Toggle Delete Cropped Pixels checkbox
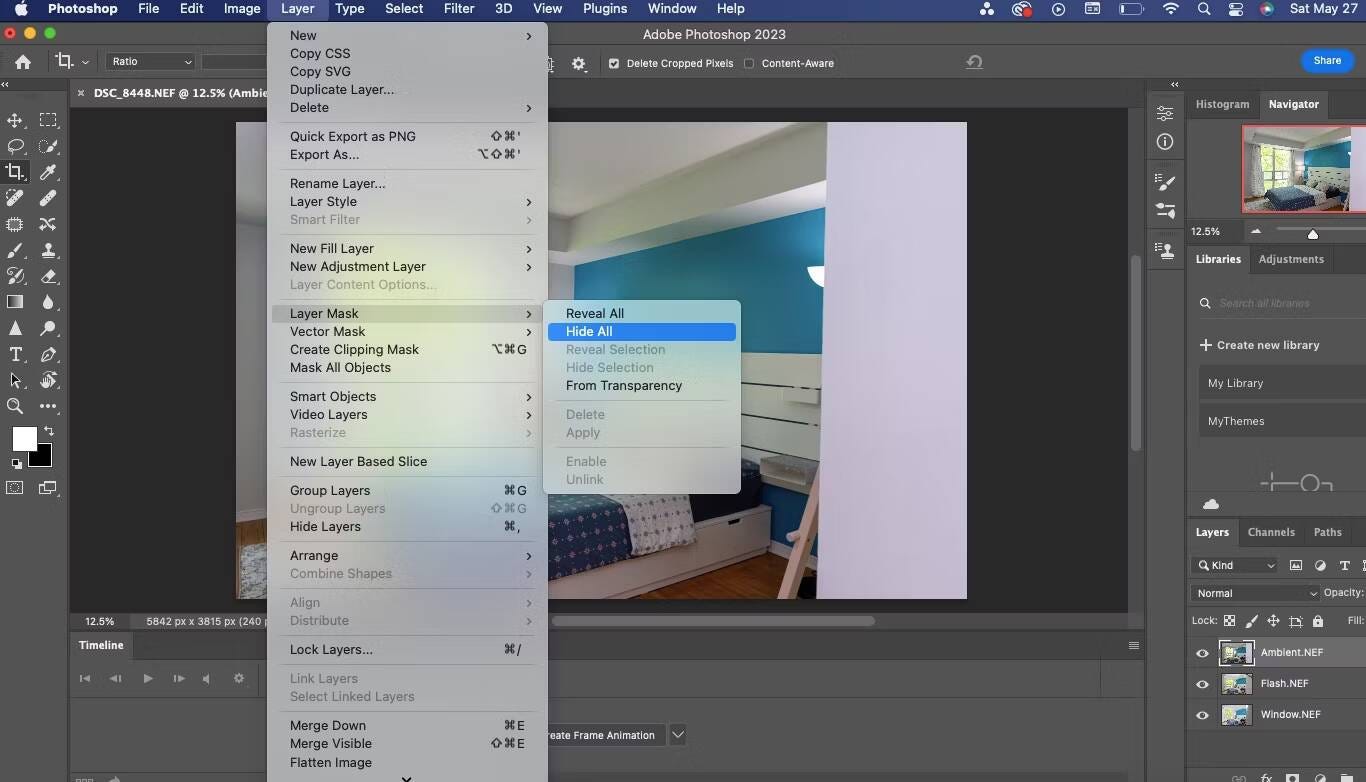1366x782 pixels. pyautogui.click(x=614, y=63)
